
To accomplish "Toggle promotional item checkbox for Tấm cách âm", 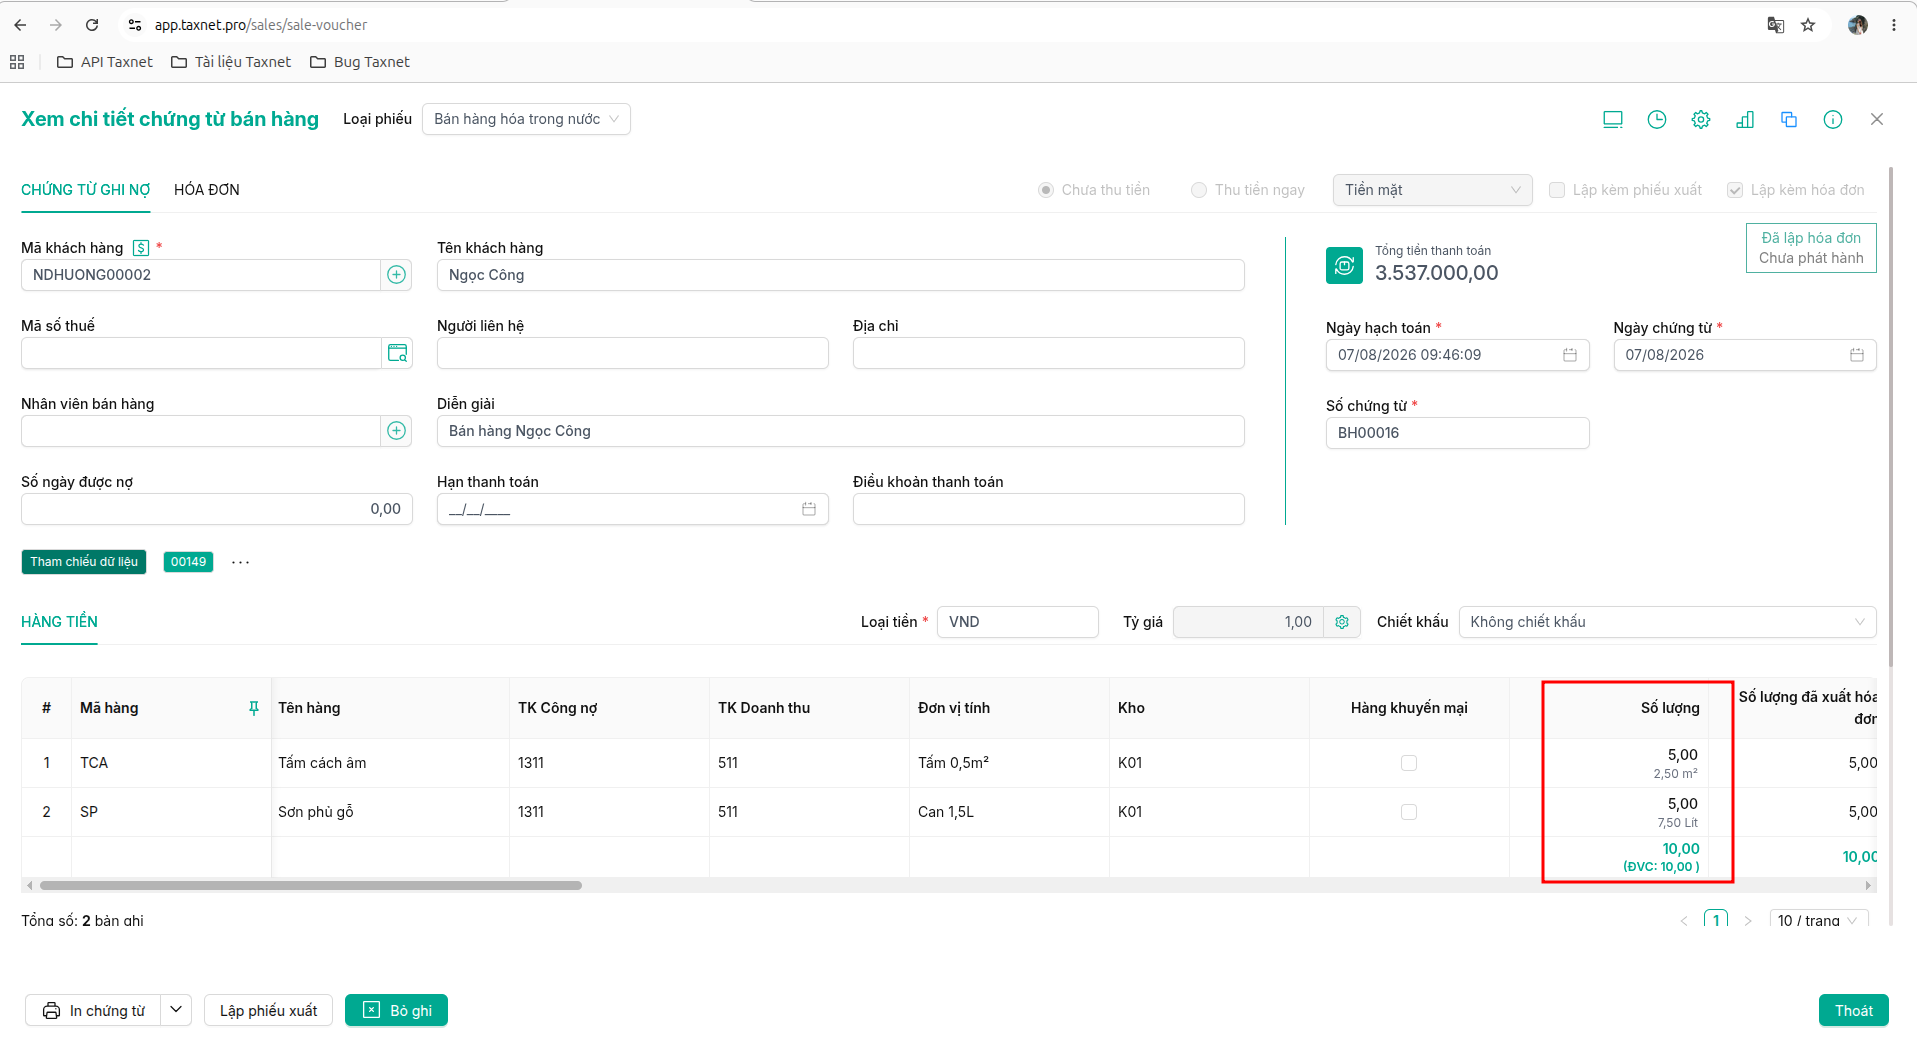I will (1409, 763).
